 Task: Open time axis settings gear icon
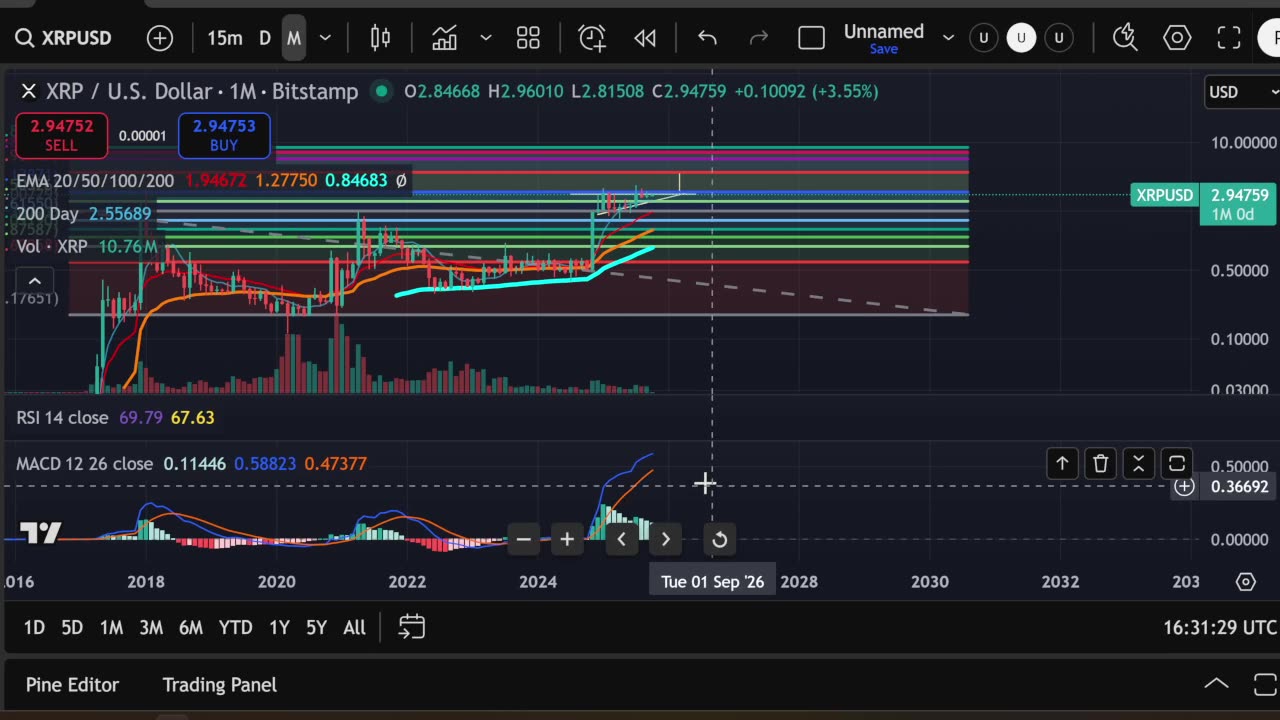[1245, 581]
